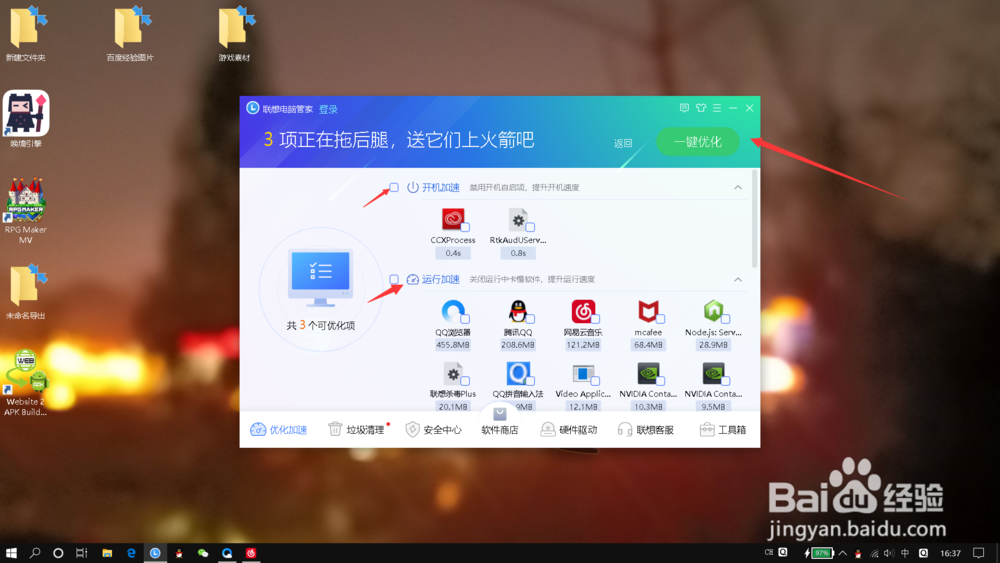Click the 返回 link
This screenshot has width=1000, height=563.
click(623, 143)
